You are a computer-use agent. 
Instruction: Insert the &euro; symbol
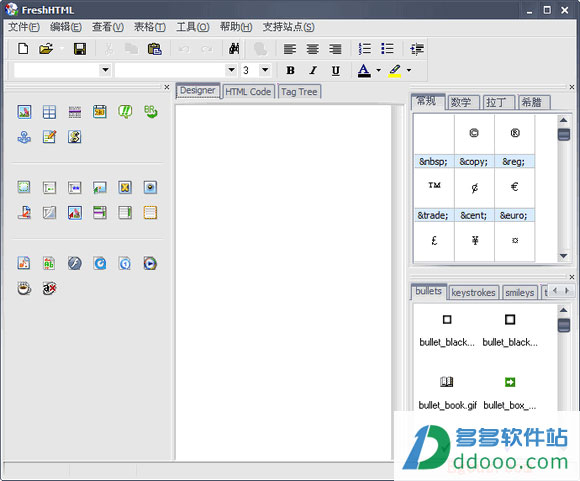click(515, 195)
